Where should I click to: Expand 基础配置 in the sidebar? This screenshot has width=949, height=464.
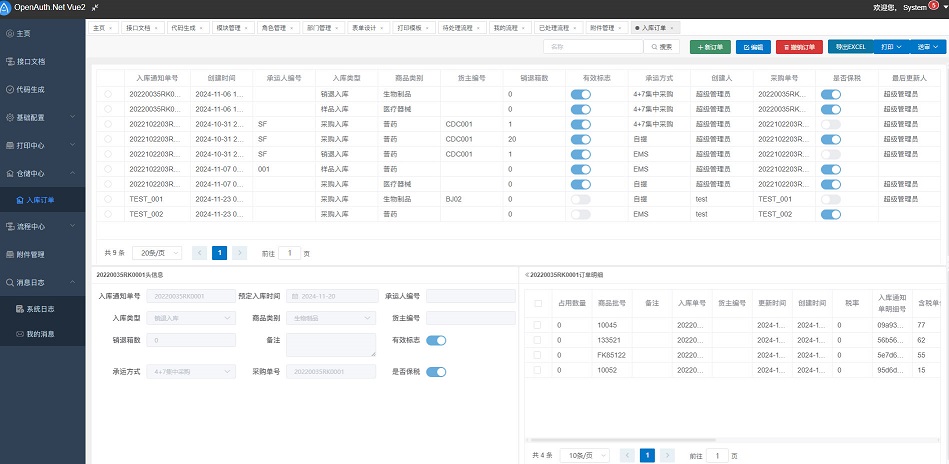tap(42, 117)
